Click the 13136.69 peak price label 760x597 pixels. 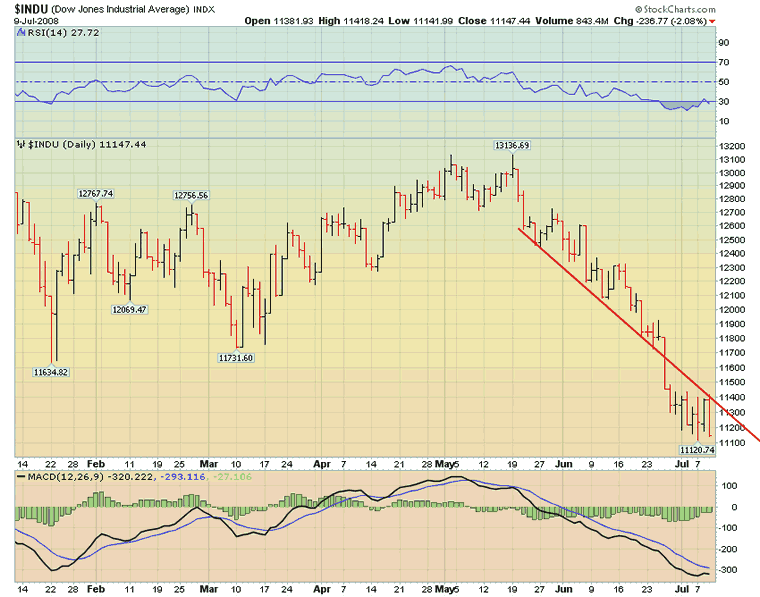pyautogui.click(x=512, y=145)
